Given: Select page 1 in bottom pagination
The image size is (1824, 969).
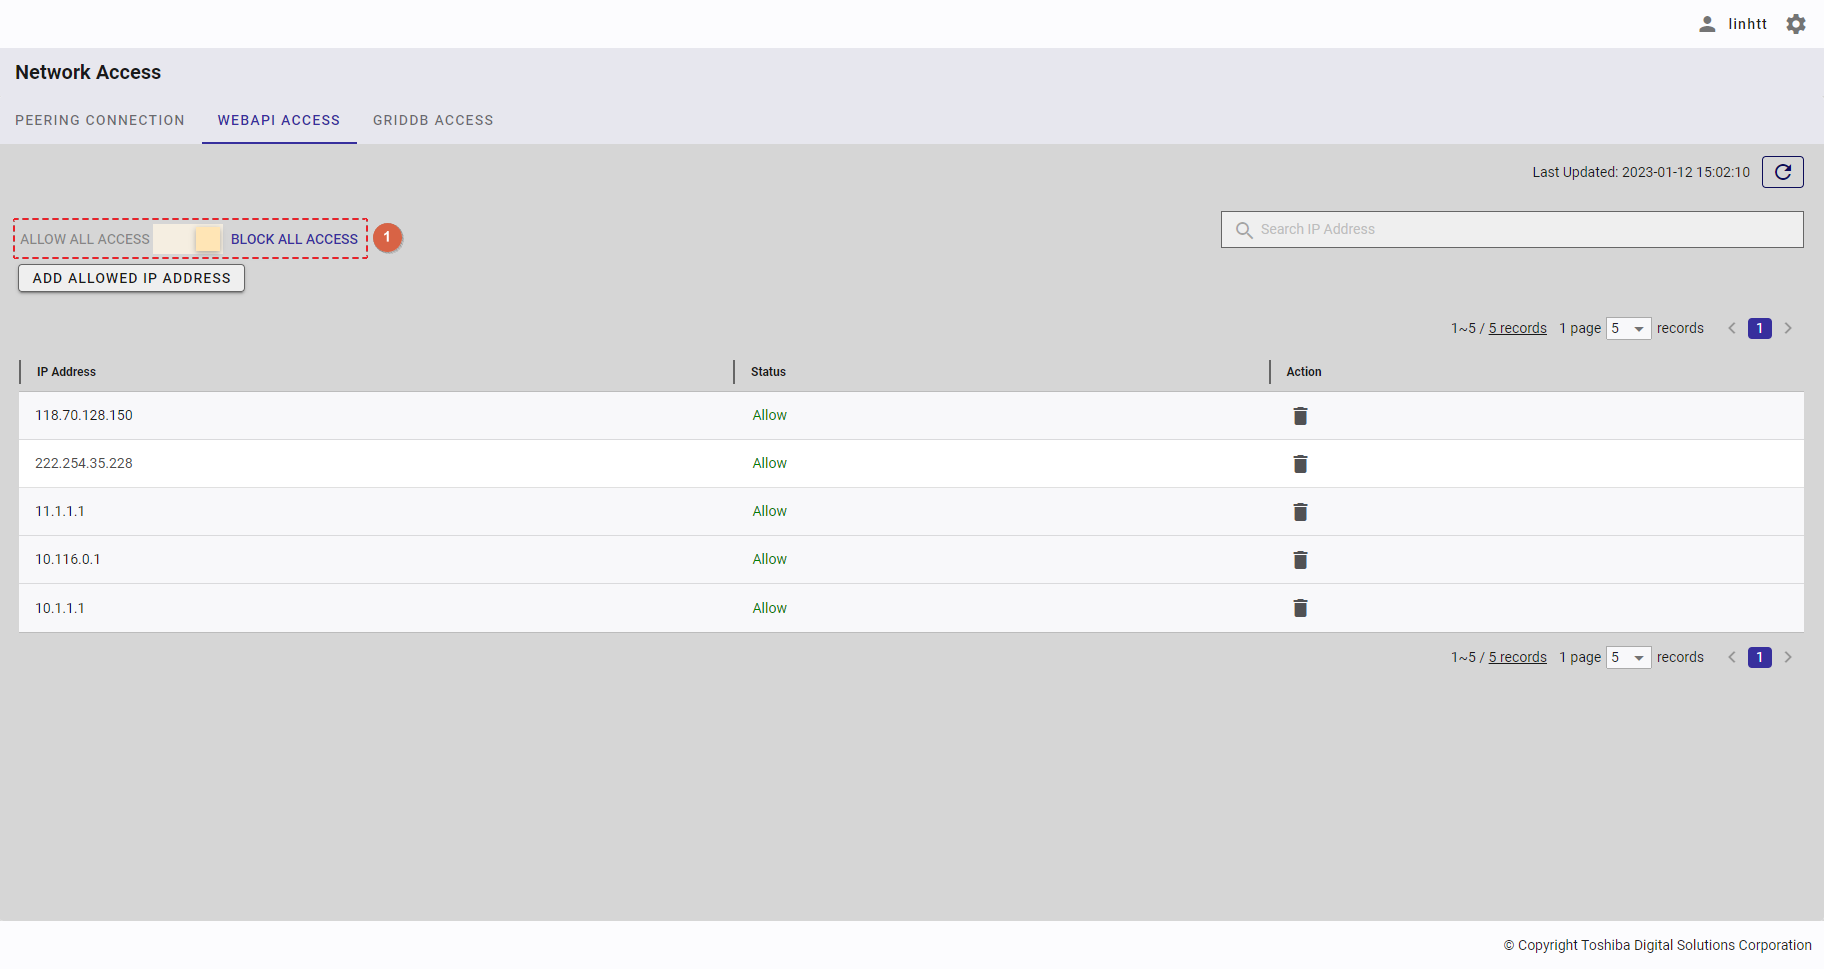Looking at the screenshot, I should 1759,658.
